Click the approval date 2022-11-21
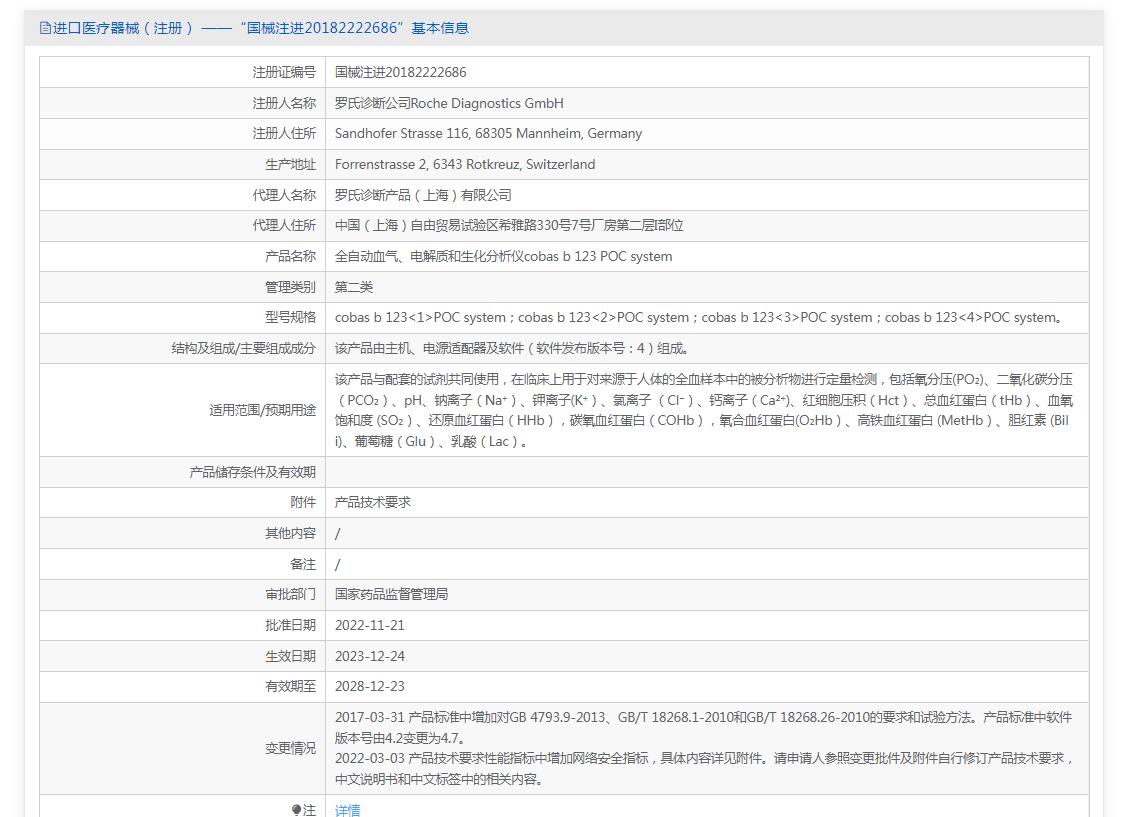This screenshot has height=817, width=1126. point(370,625)
